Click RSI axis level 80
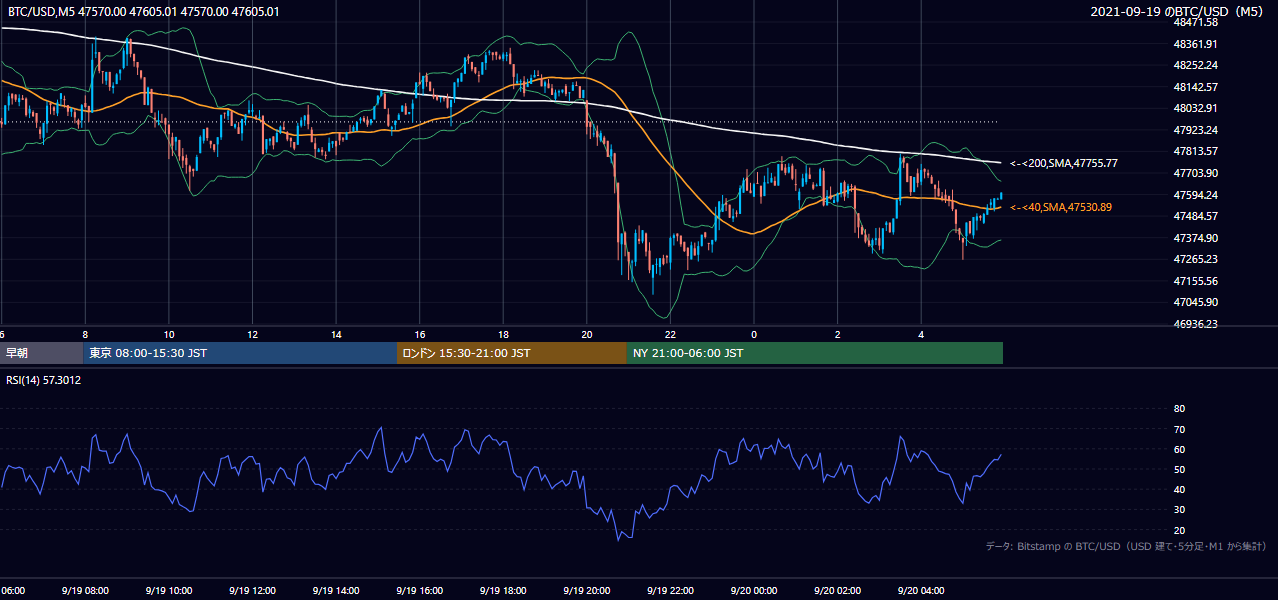The image size is (1278, 600). point(1179,409)
